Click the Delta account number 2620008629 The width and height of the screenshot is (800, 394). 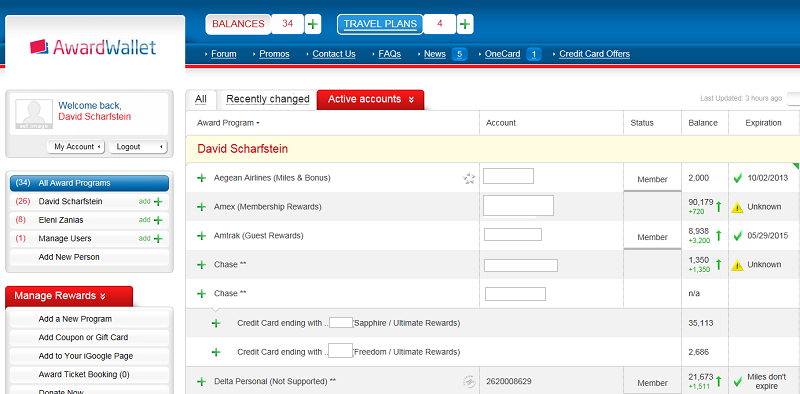(x=508, y=381)
